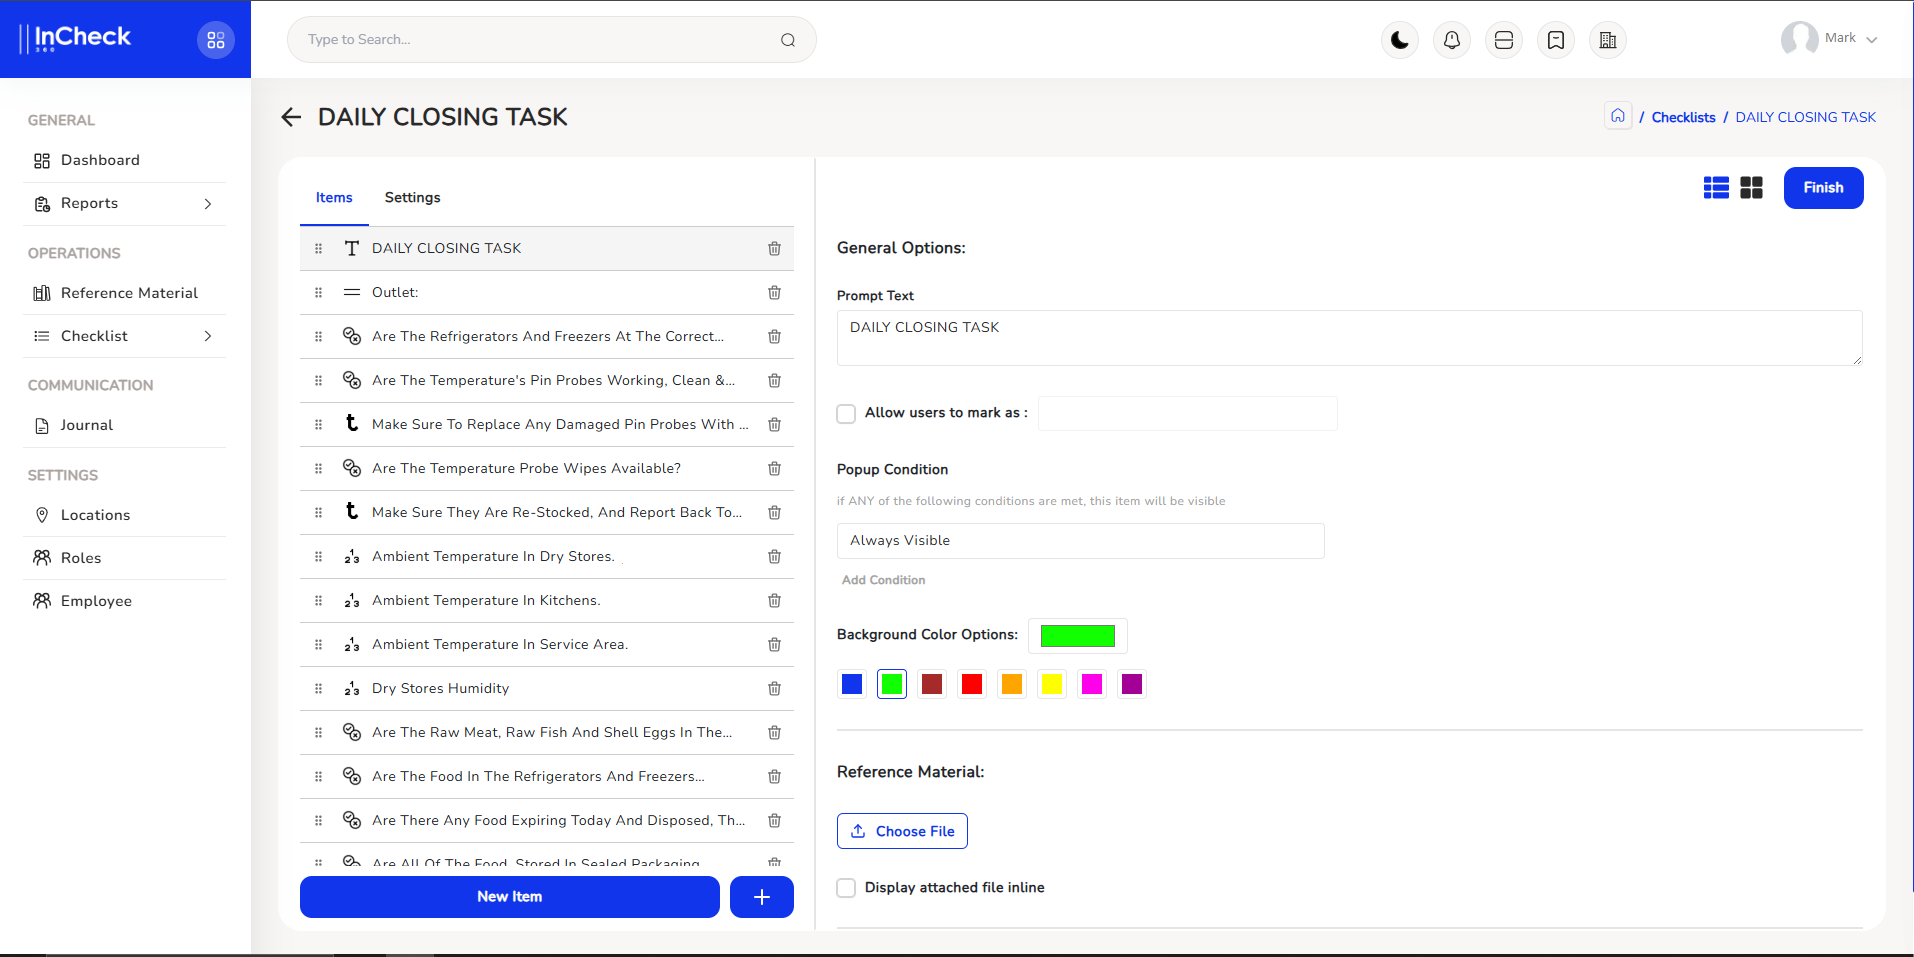The image size is (1914, 957).
Task: Toggle dark mode moon icon
Action: [1400, 40]
